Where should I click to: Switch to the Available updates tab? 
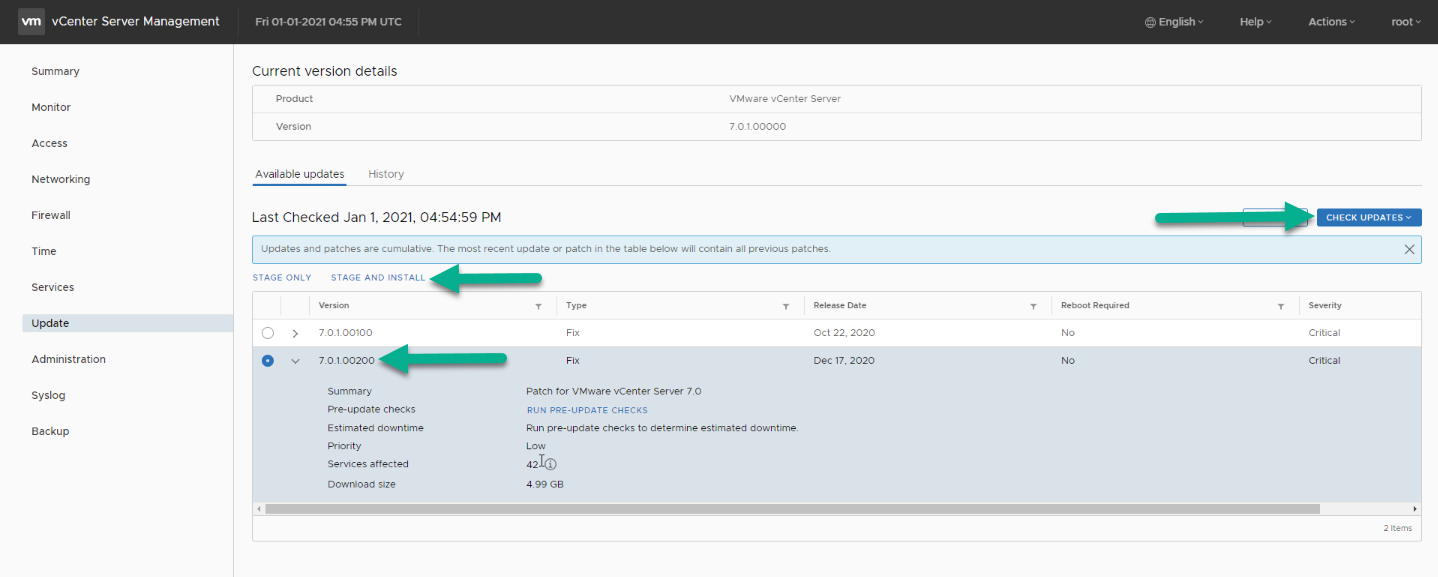click(299, 174)
